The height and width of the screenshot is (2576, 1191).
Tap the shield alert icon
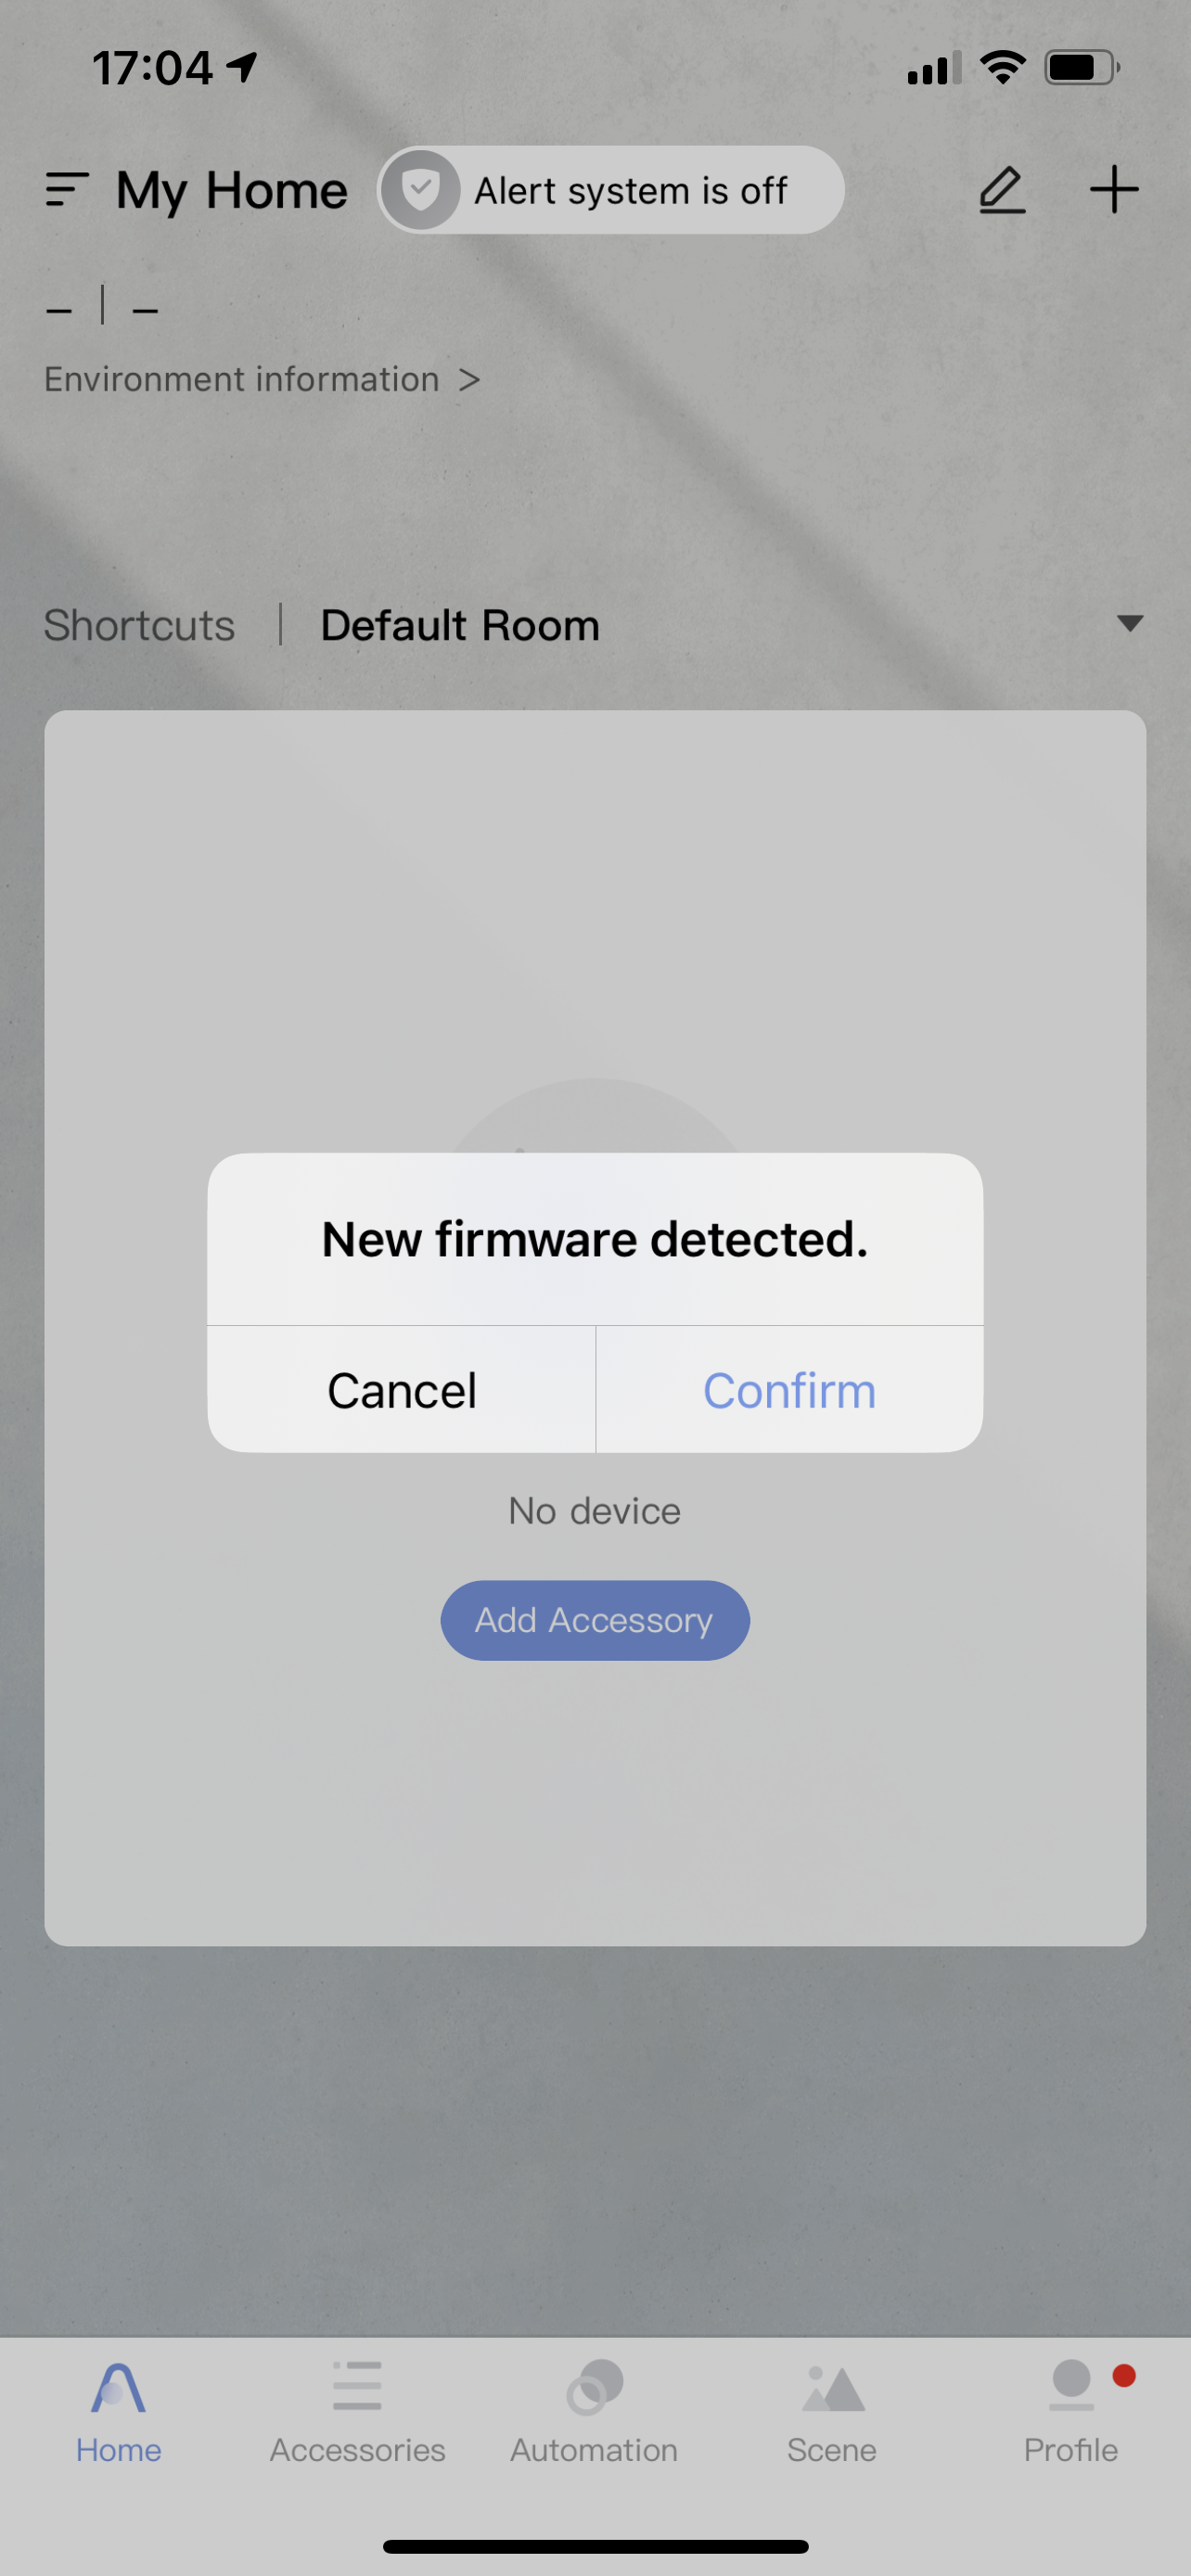click(x=421, y=190)
